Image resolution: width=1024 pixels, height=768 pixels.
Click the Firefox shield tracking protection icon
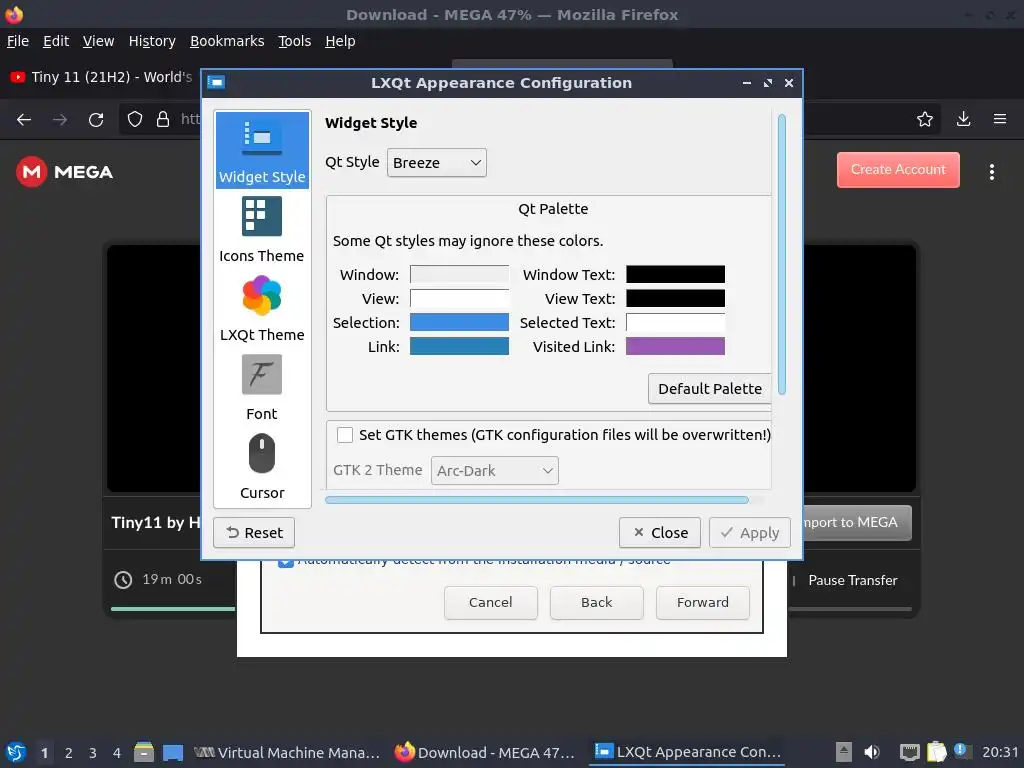point(135,120)
